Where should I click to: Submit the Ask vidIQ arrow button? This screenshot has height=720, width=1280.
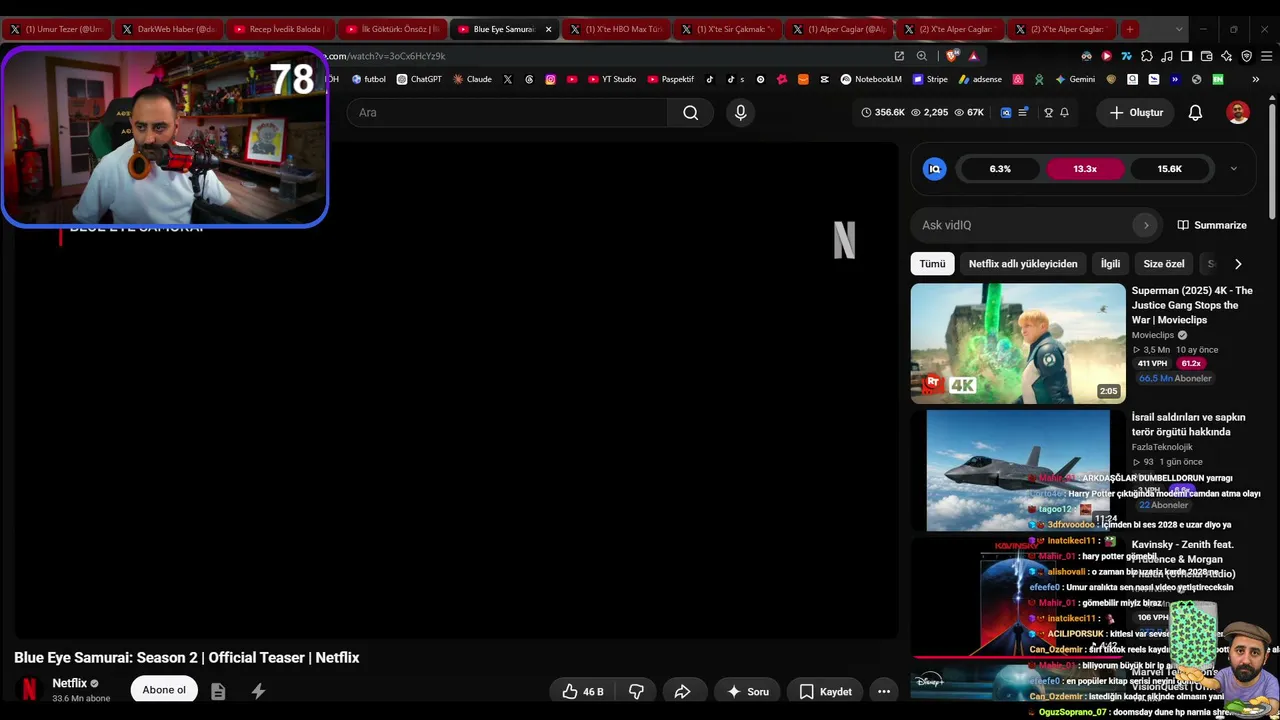[1146, 225]
